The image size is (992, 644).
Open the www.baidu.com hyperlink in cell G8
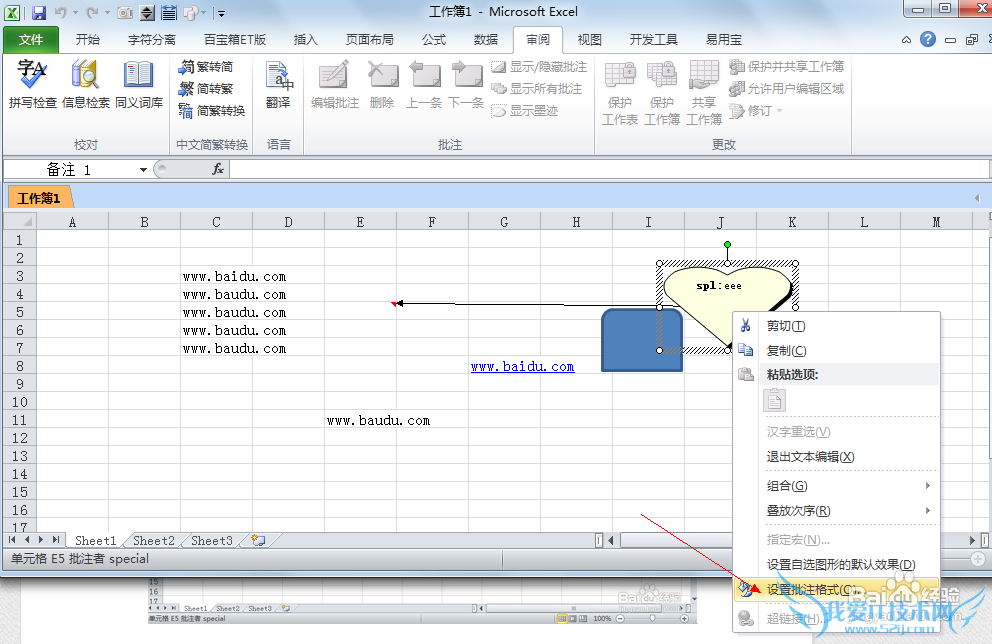coord(523,366)
